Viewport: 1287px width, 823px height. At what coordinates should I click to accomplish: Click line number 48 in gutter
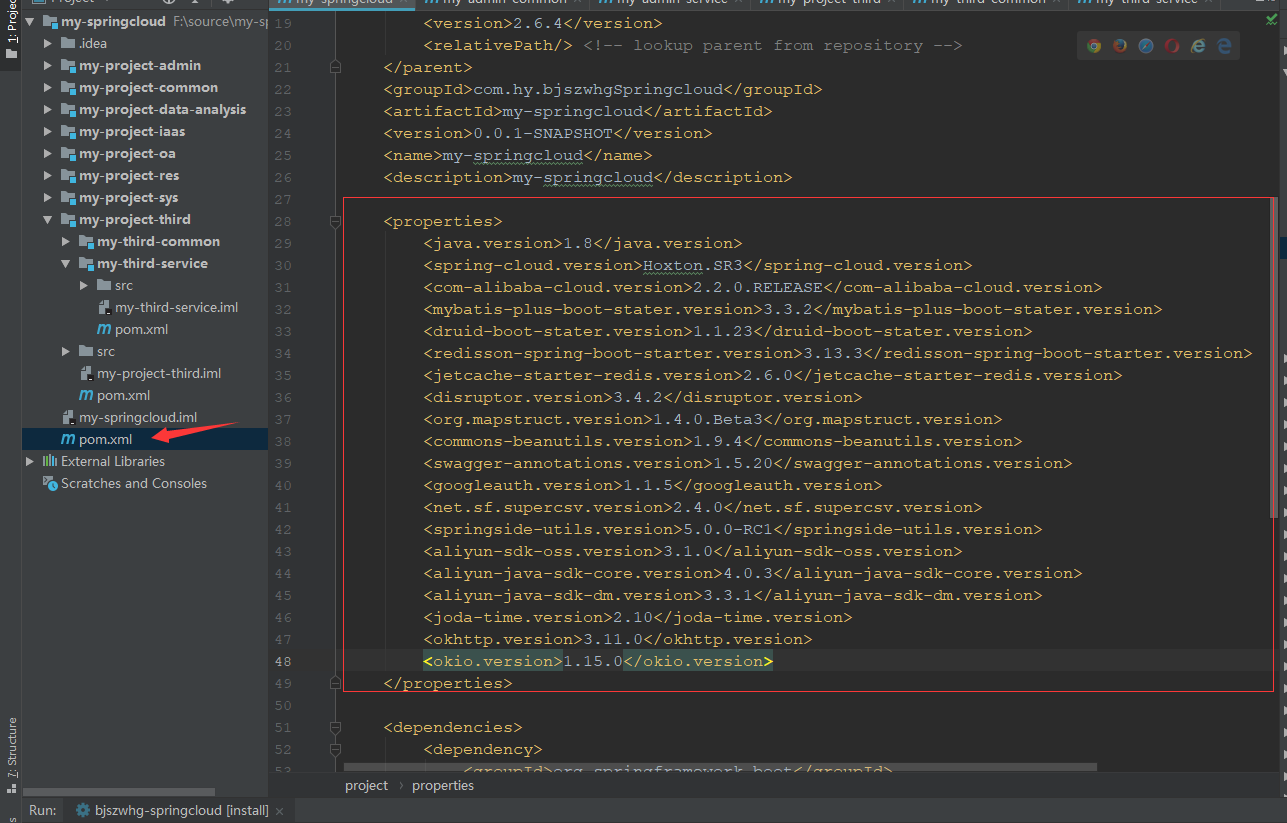point(282,661)
